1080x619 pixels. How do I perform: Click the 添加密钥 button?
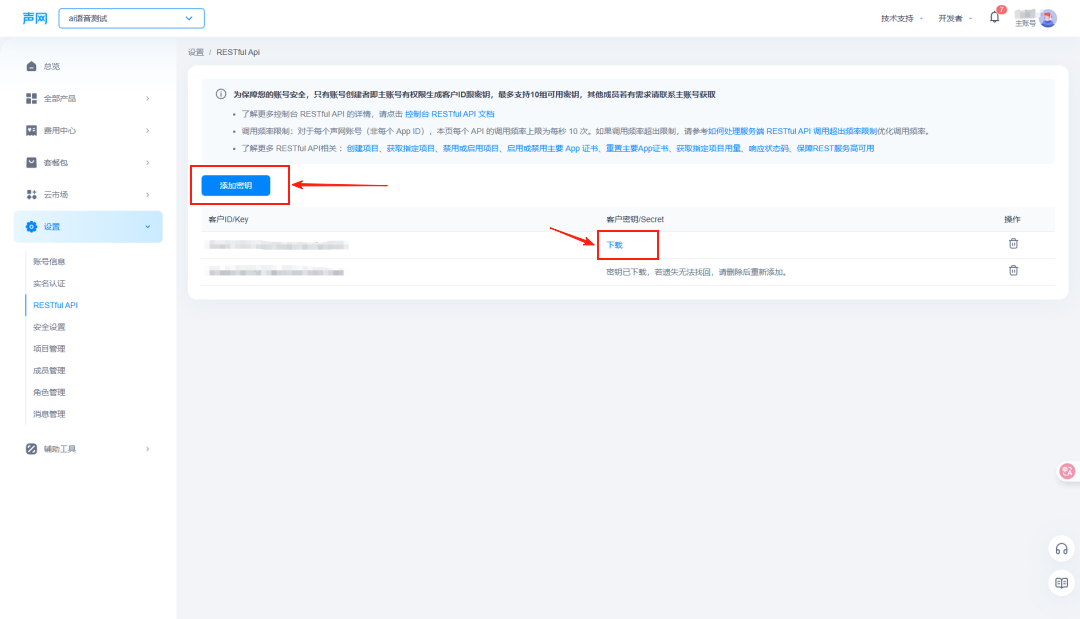[x=236, y=185]
